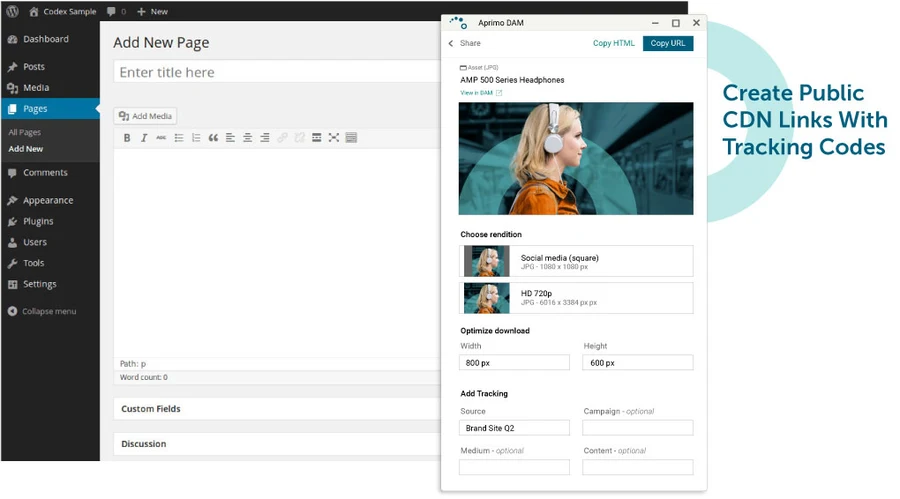The width and height of the screenshot is (900, 499).
Task: Click the Source tracking field
Action: click(x=514, y=428)
